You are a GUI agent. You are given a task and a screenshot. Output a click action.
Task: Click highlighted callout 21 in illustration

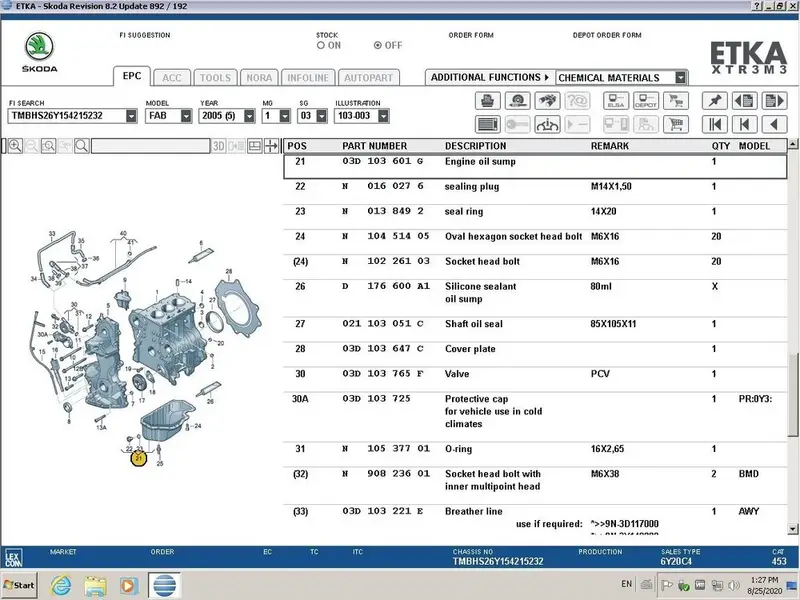pos(139,458)
